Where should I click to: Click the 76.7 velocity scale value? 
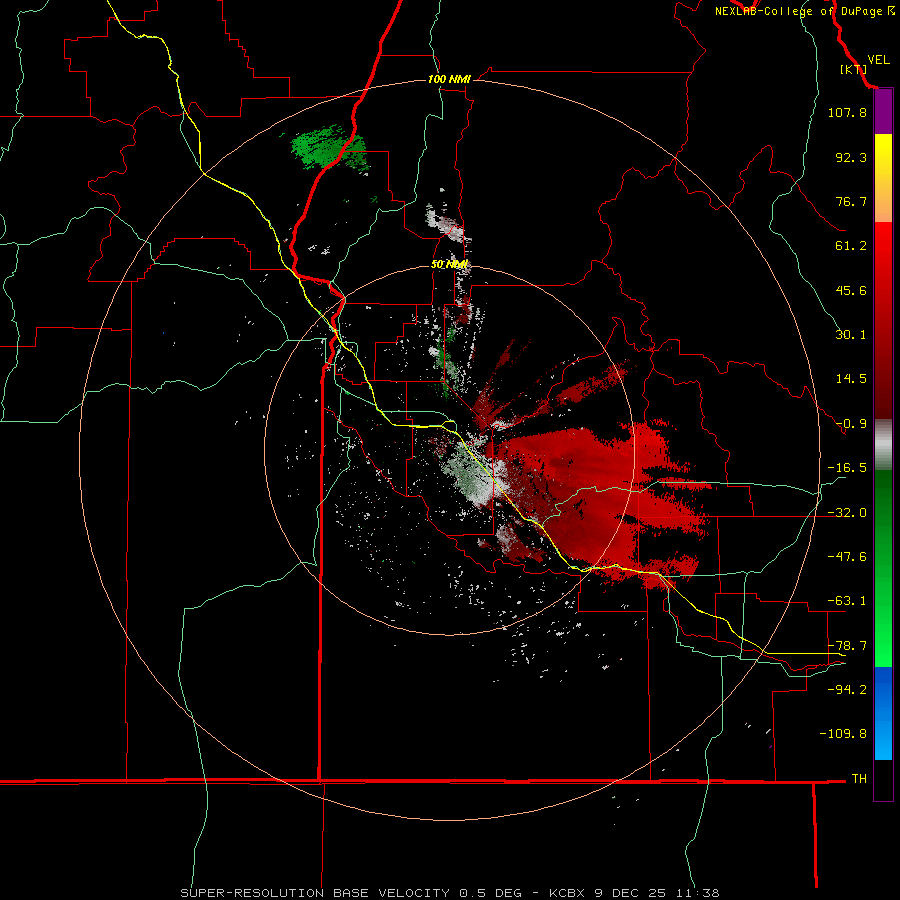click(x=851, y=201)
